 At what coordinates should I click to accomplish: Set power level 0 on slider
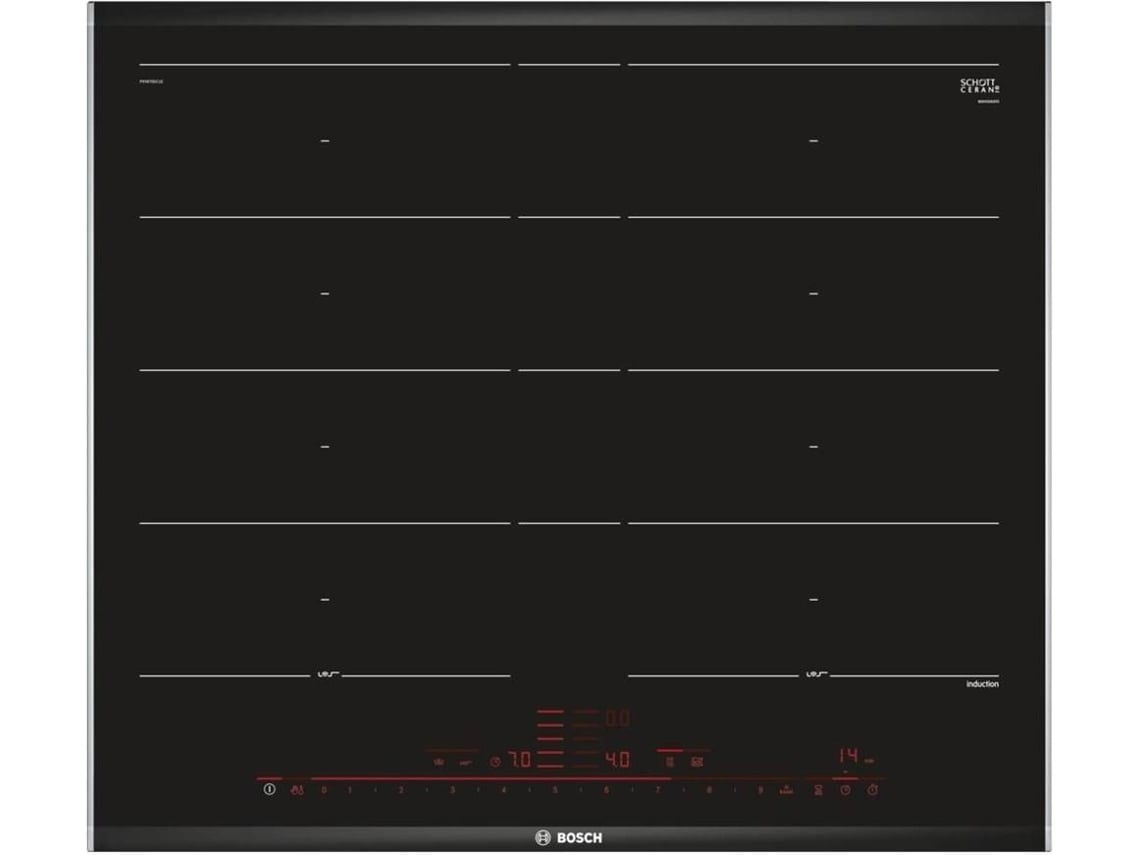324,790
